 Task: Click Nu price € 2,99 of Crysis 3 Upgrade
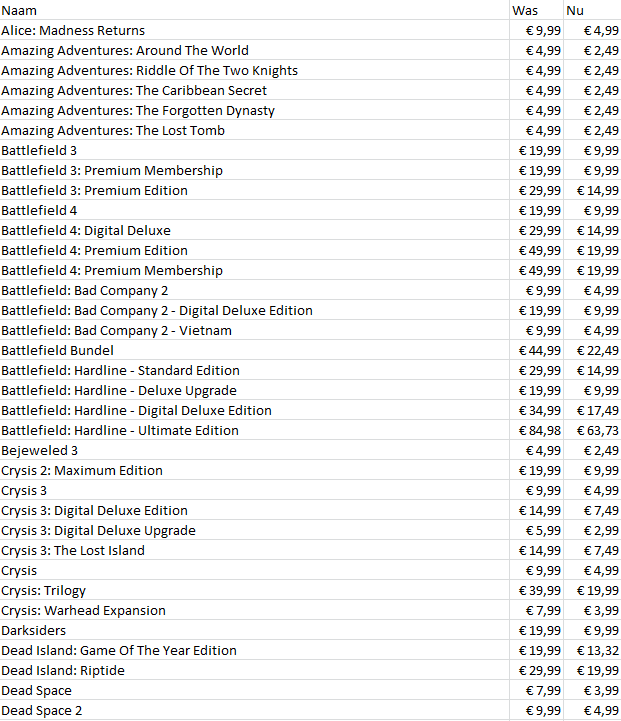coord(593,530)
